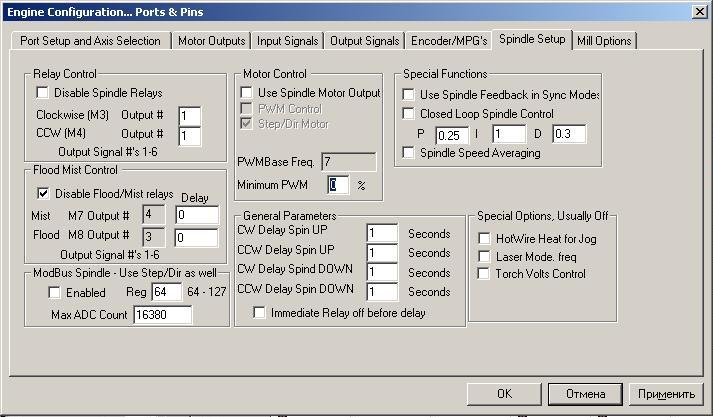Click the greyed Step/Dir Motor checkbox

[246, 124]
